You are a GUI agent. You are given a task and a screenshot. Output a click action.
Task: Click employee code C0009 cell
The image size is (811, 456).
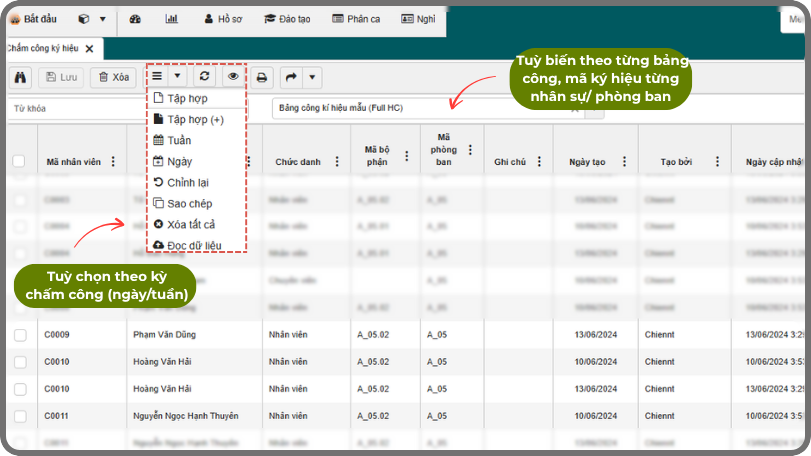57,335
